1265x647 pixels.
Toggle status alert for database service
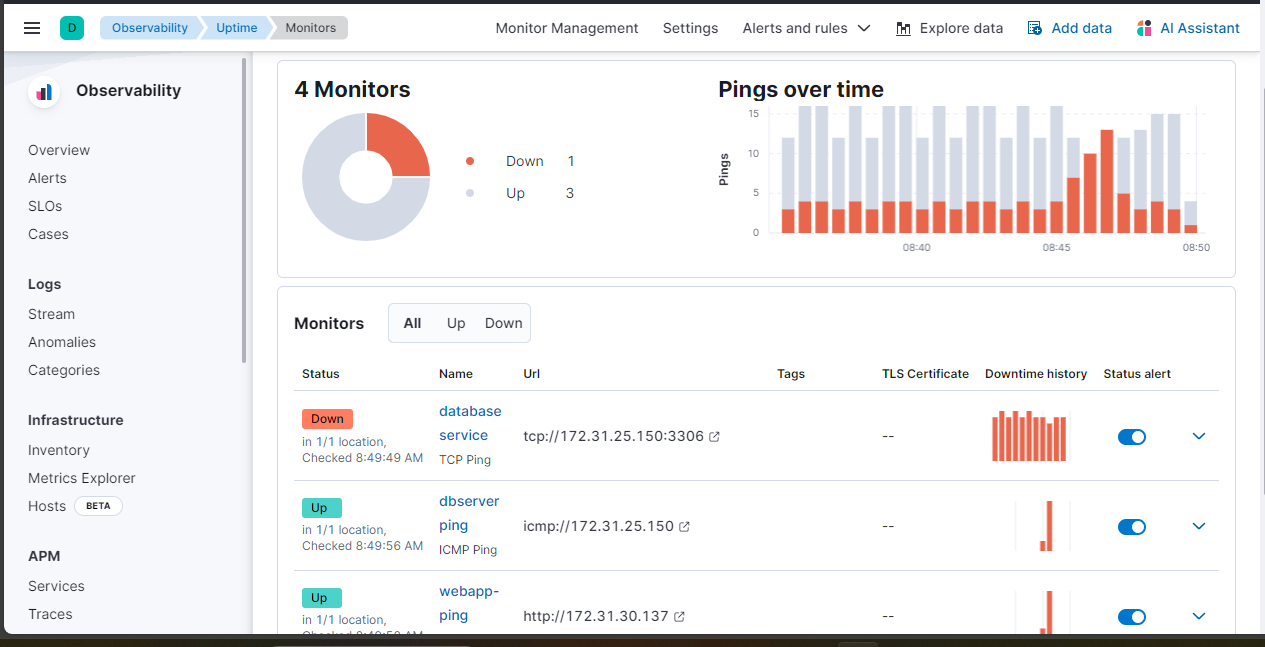pyautogui.click(x=1132, y=437)
